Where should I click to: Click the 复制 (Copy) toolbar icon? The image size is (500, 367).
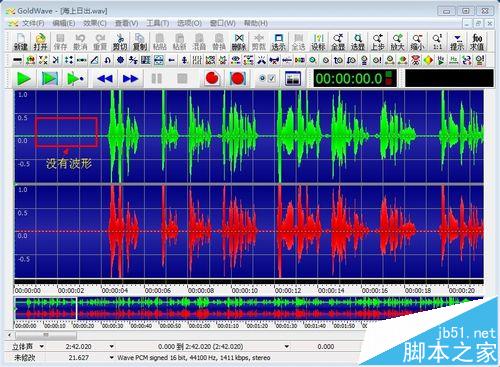(140, 42)
